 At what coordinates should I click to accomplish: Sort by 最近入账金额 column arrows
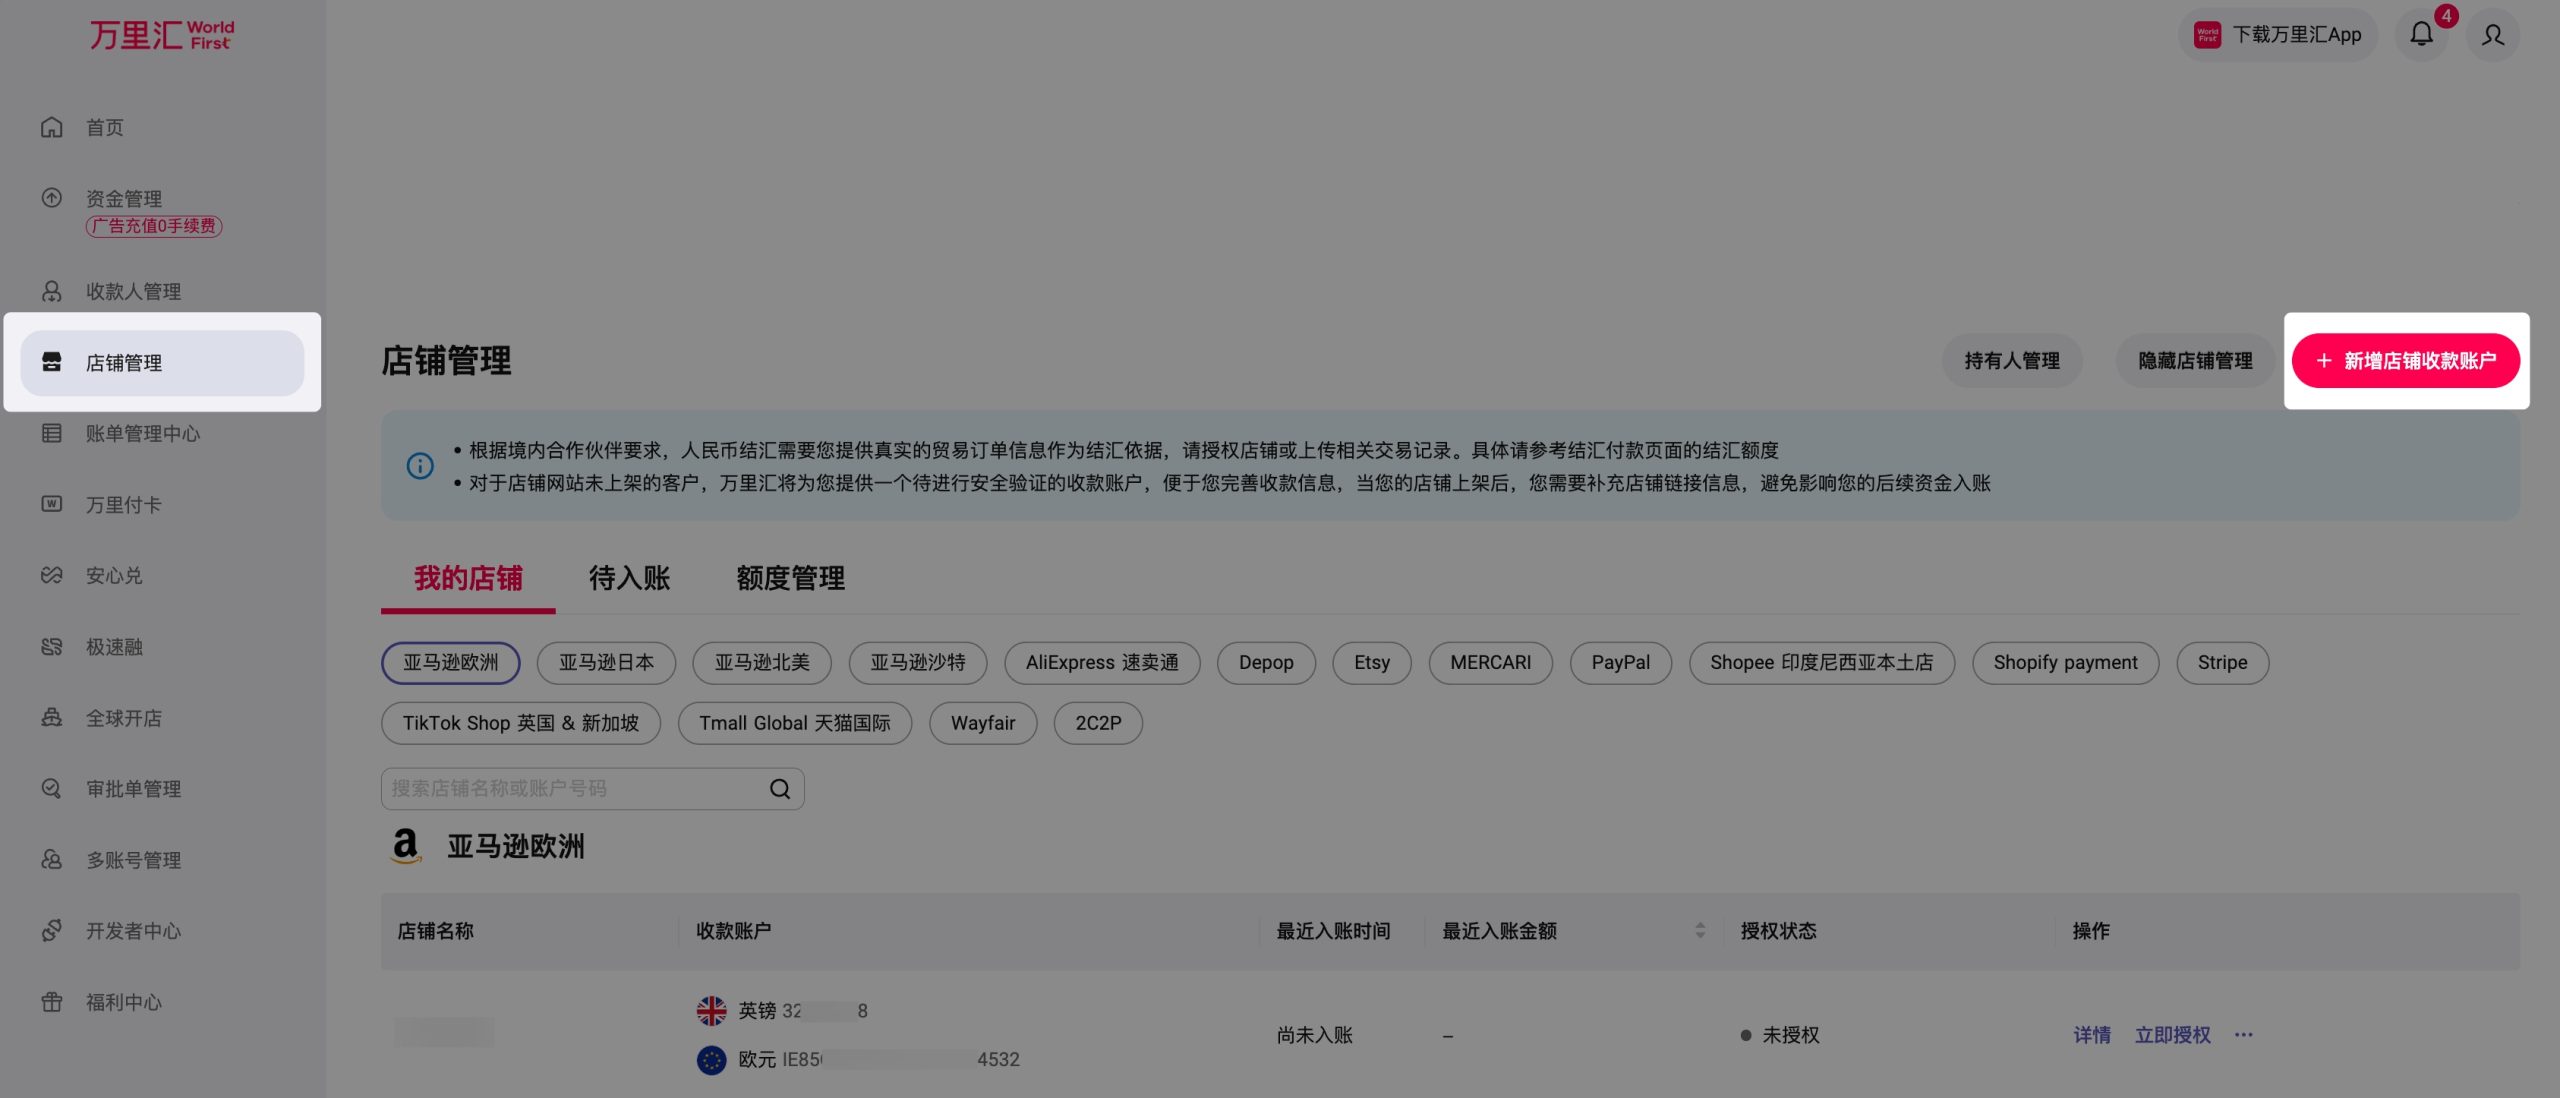(x=1700, y=931)
